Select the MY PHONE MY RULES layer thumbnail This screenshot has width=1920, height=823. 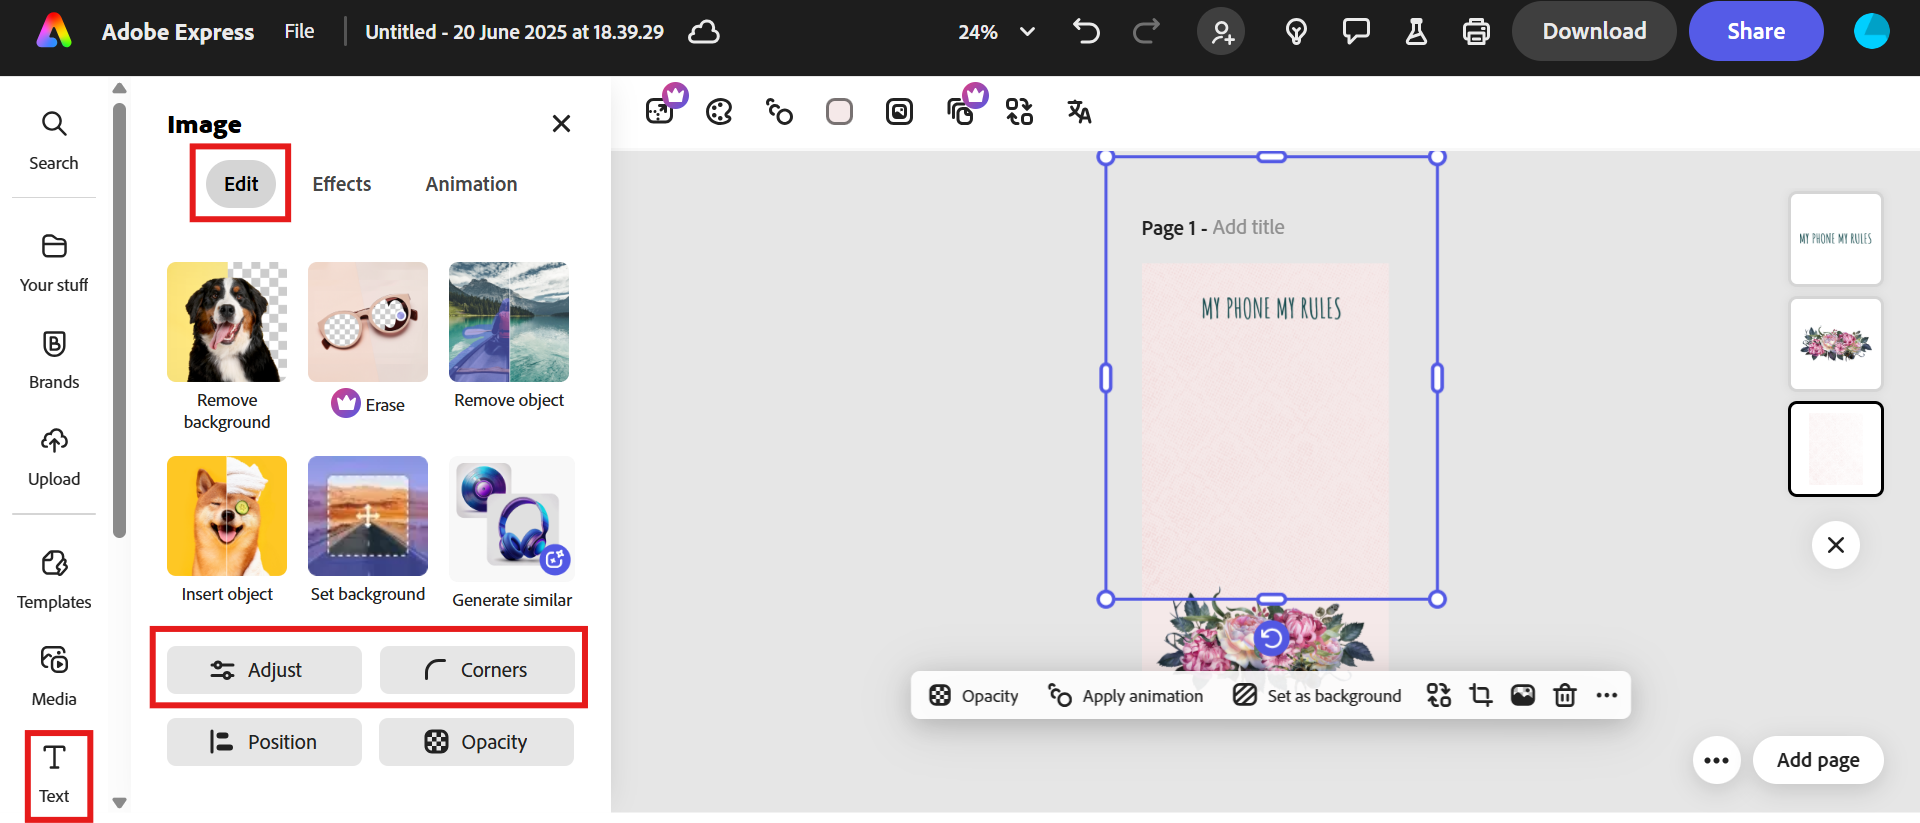click(1835, 239)
